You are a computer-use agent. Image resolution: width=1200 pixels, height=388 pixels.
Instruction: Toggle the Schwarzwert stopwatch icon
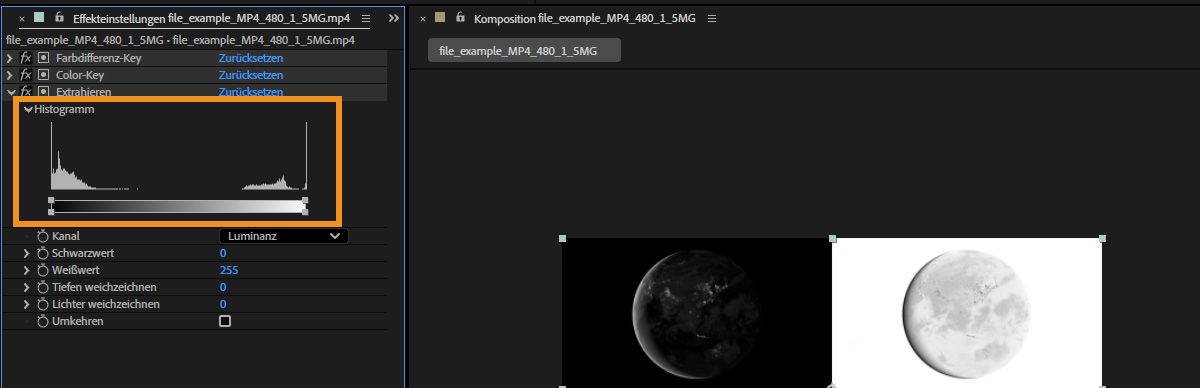(43, 254)
